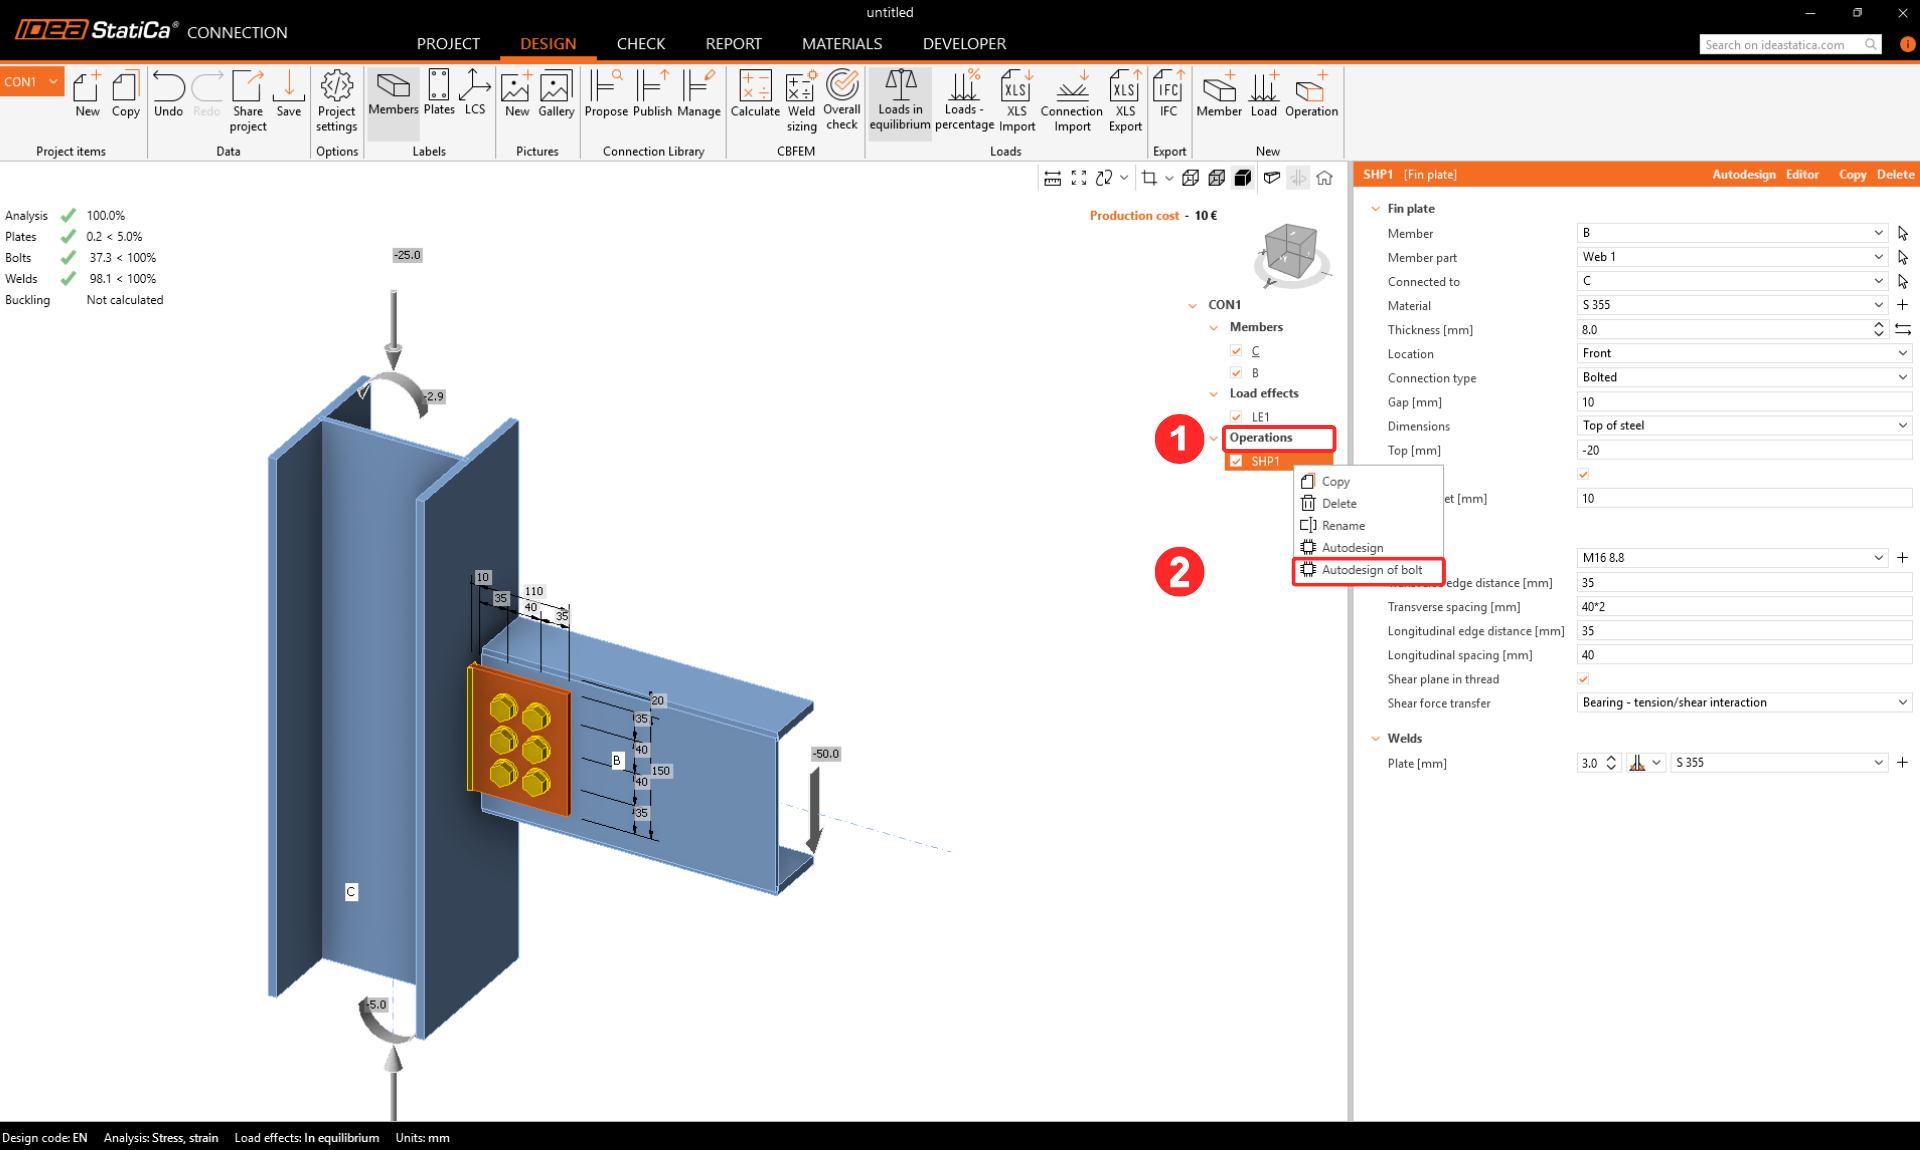Toggle Shear plane in thread checkbox
Image resolution: width=1920 pixels, height=1150 pixels.
click(1583, 679)
